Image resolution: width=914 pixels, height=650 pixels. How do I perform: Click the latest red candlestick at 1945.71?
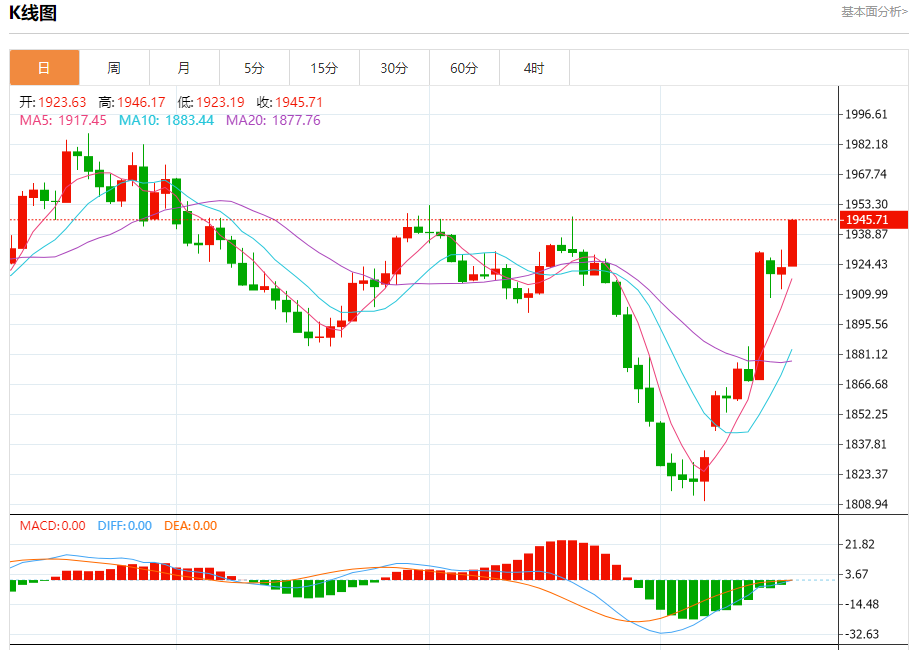tap(793, 243)
